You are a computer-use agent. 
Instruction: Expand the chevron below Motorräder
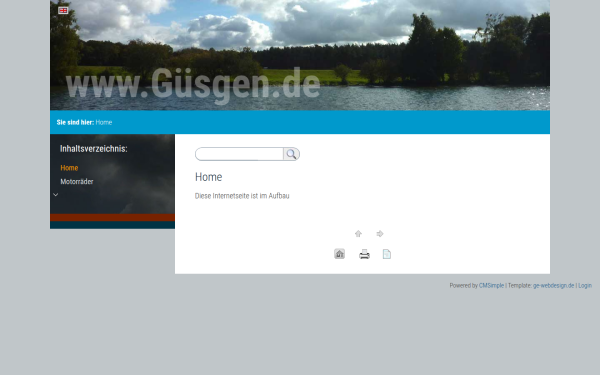(55, 195)
